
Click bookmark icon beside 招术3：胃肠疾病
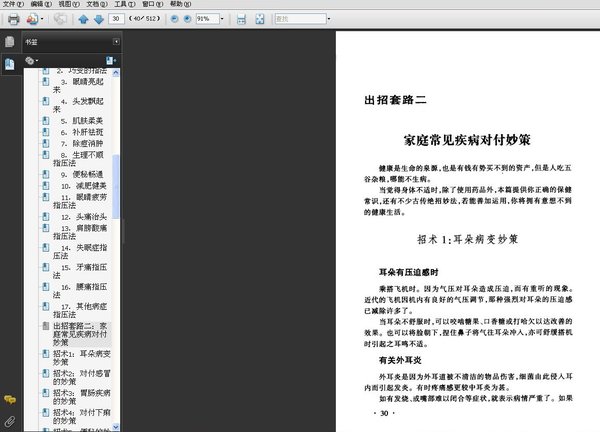click(x=46, y=393)
